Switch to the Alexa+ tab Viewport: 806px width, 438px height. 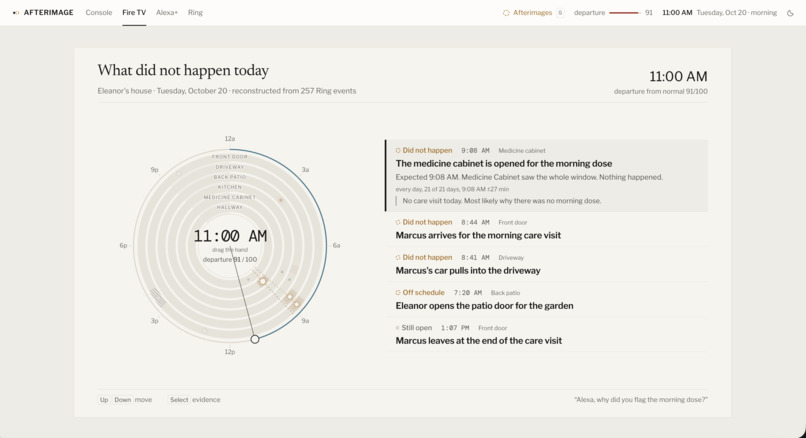tap(167, 13)
